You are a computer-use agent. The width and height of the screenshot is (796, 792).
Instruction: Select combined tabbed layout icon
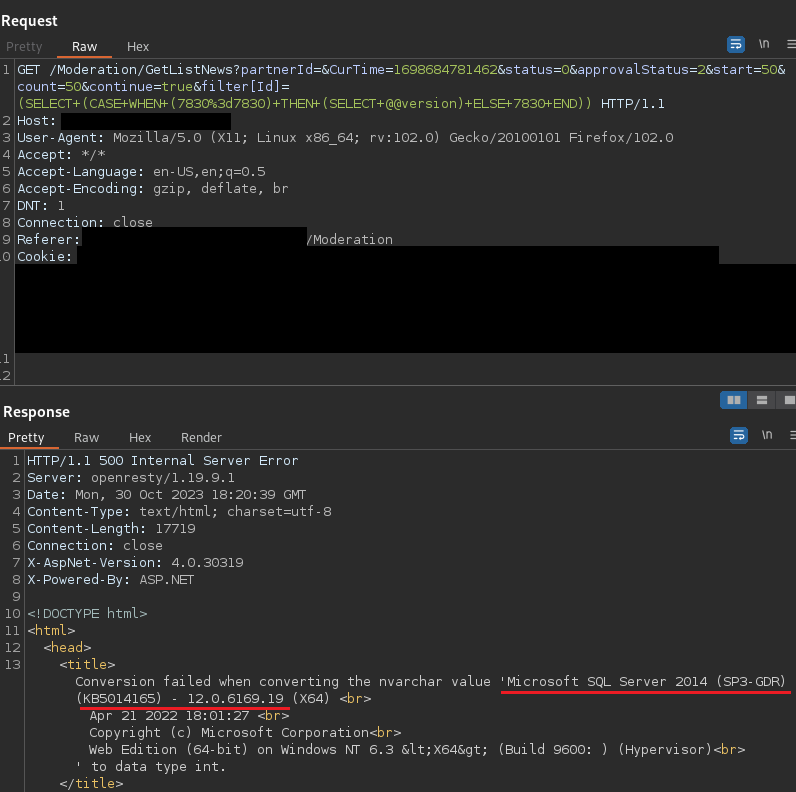click(788, 400)
